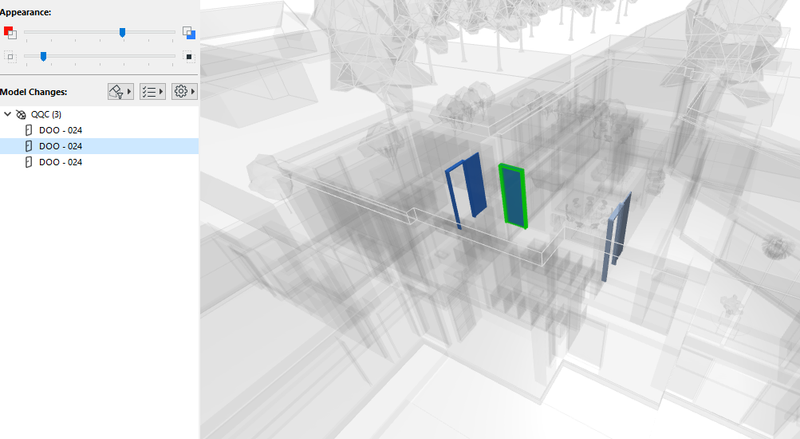Open the checklist options dropdown
This screenshot has width=800, height=439.
(x=153, y=91)
